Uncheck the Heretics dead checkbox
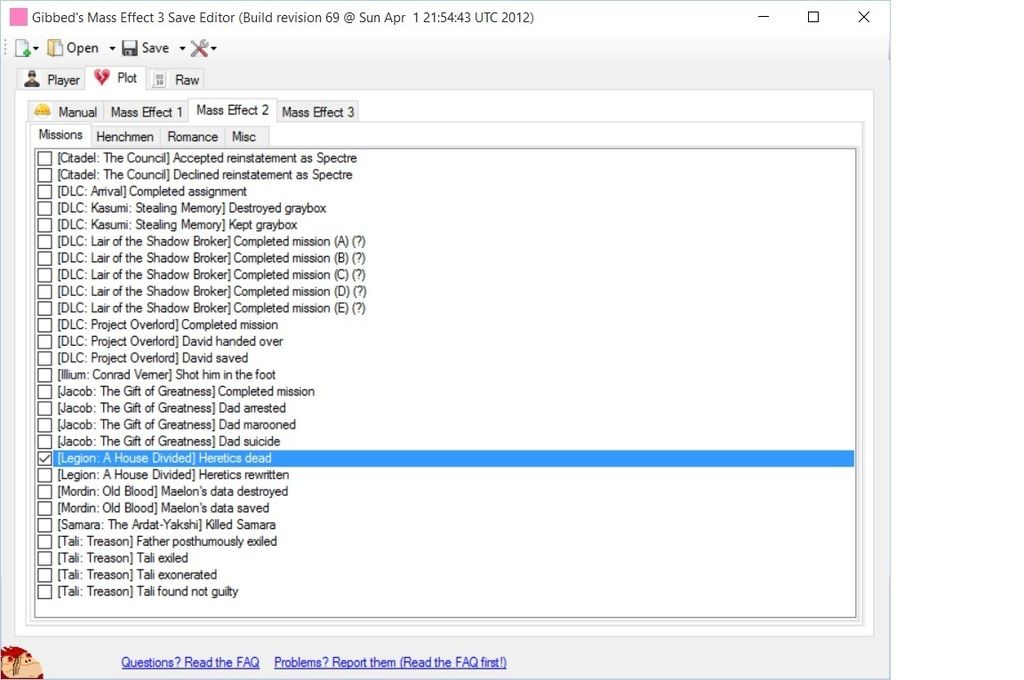The height and width of the screenshot is (680, 1024). [45, 458]
